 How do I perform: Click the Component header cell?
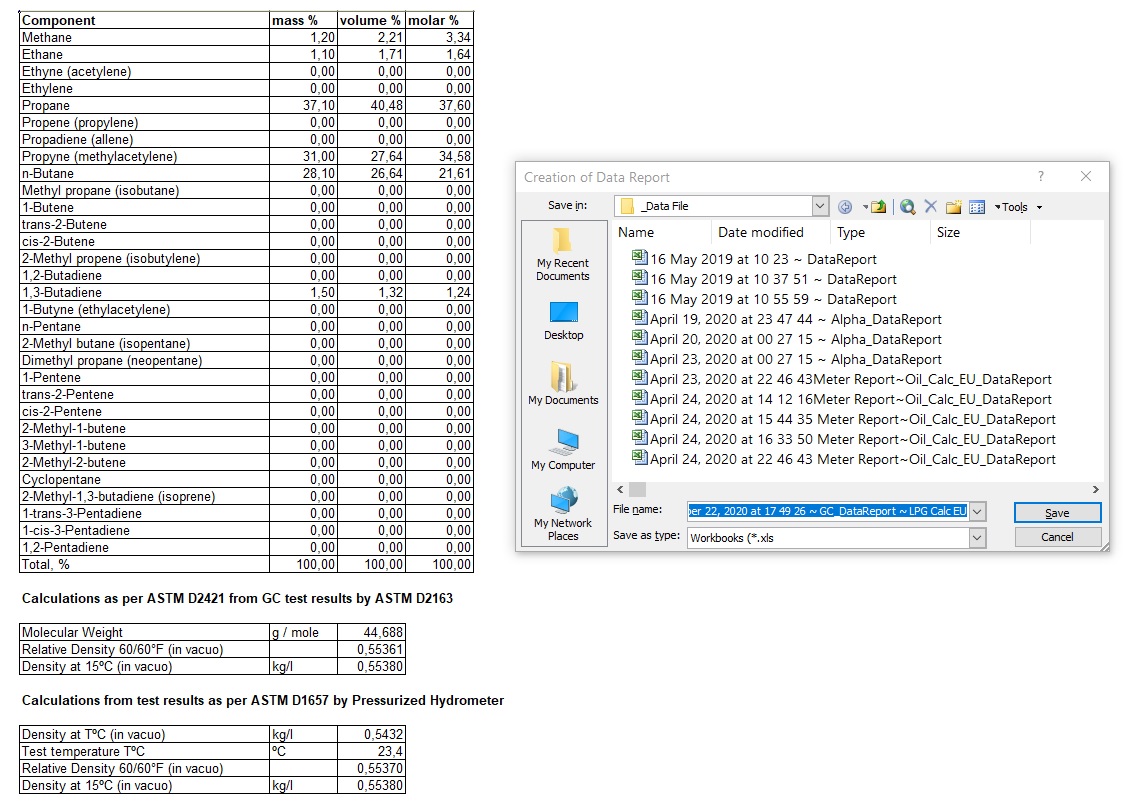tap(144, 20)
